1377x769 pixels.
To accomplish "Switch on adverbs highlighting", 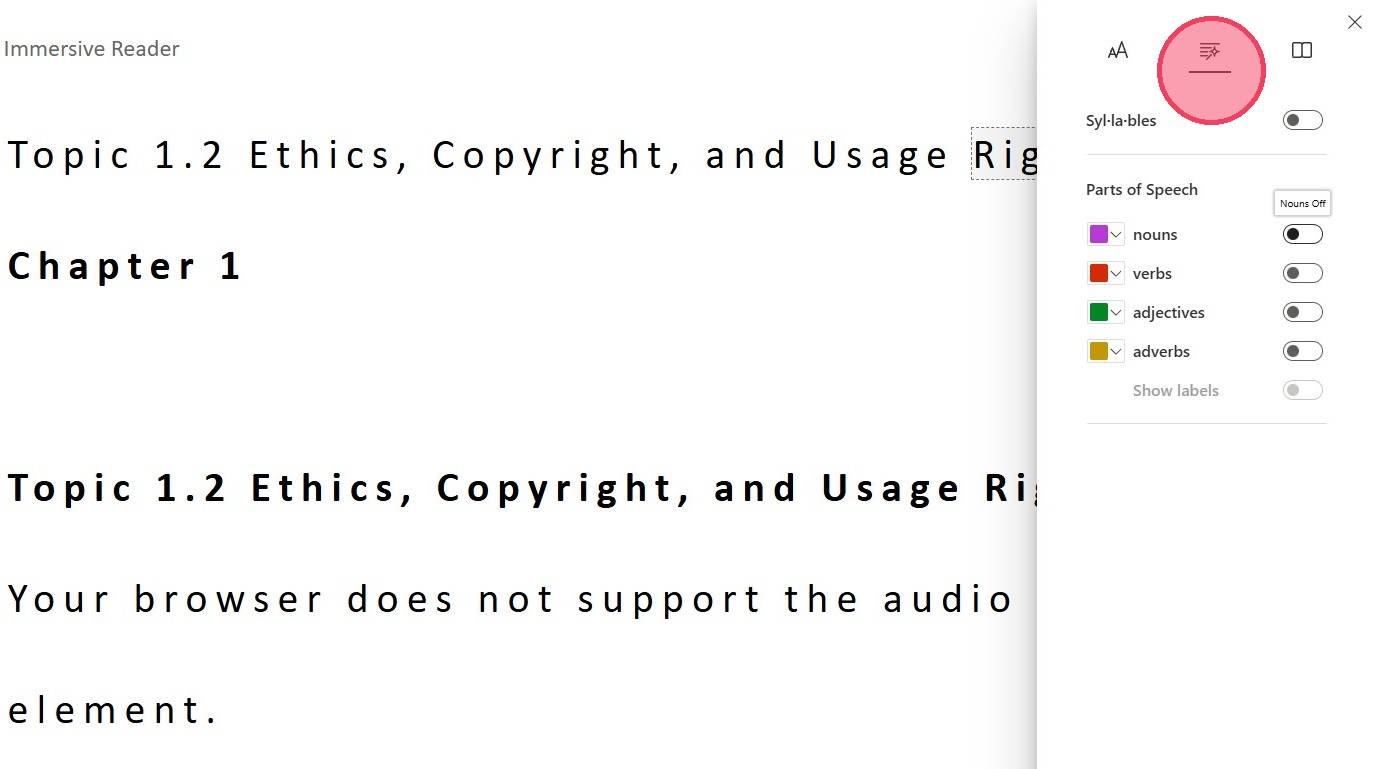I will (x=1302, y=351).
